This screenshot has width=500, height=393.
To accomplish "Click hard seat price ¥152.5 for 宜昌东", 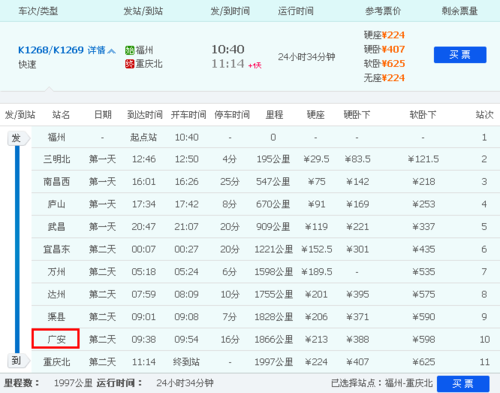I will click(317, 249).
